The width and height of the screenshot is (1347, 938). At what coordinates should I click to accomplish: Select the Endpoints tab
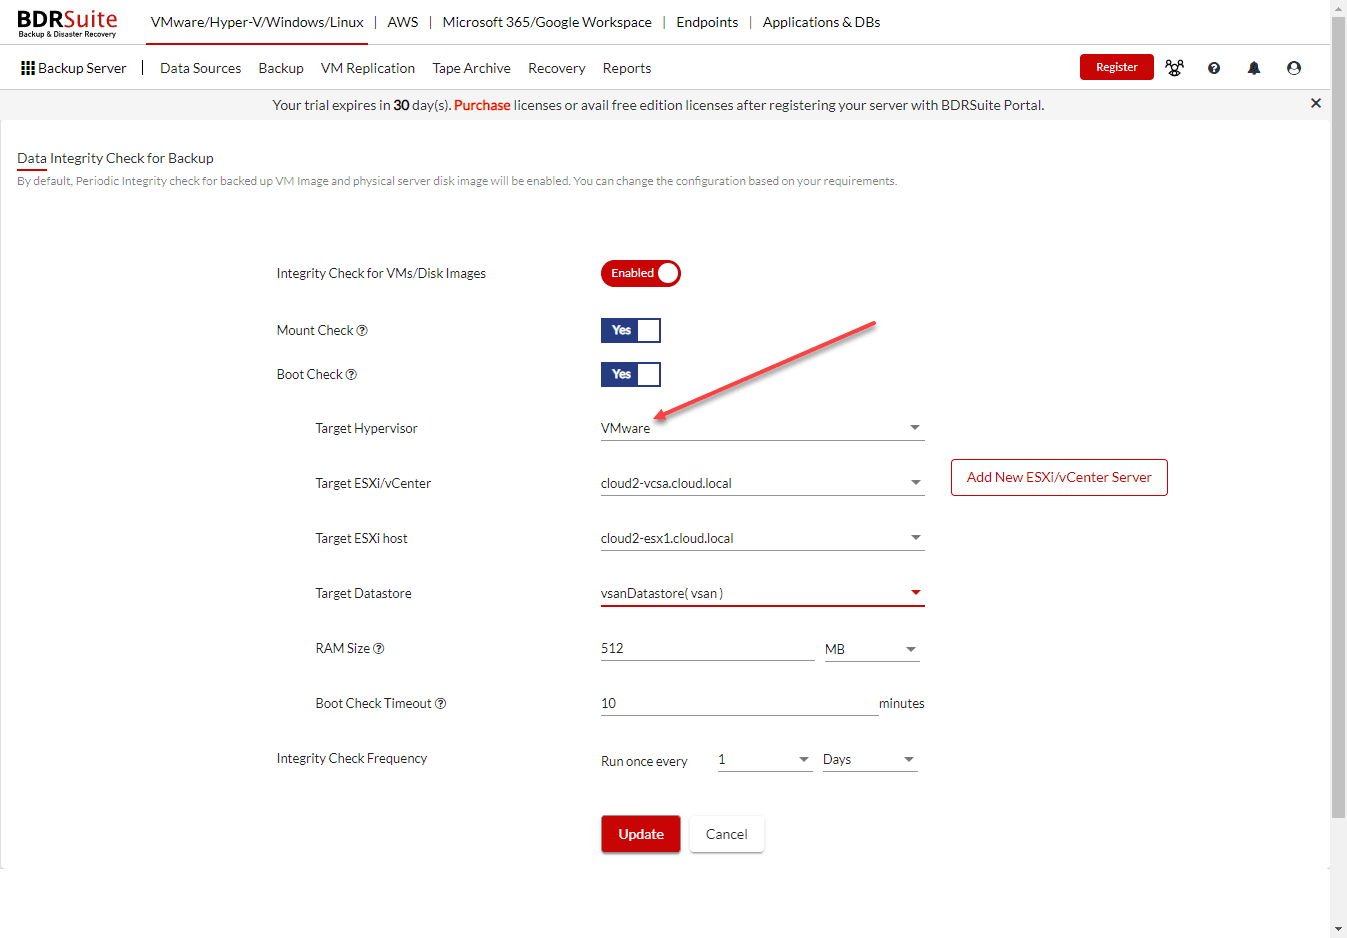coord(707,22)
